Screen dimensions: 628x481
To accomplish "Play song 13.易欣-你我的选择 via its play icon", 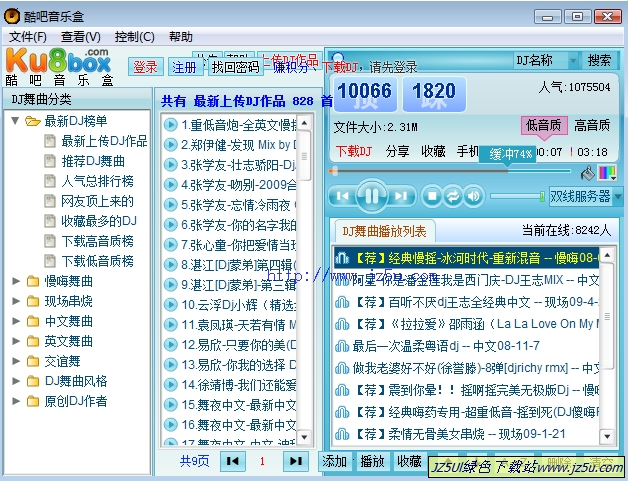I will click(171, 364).
